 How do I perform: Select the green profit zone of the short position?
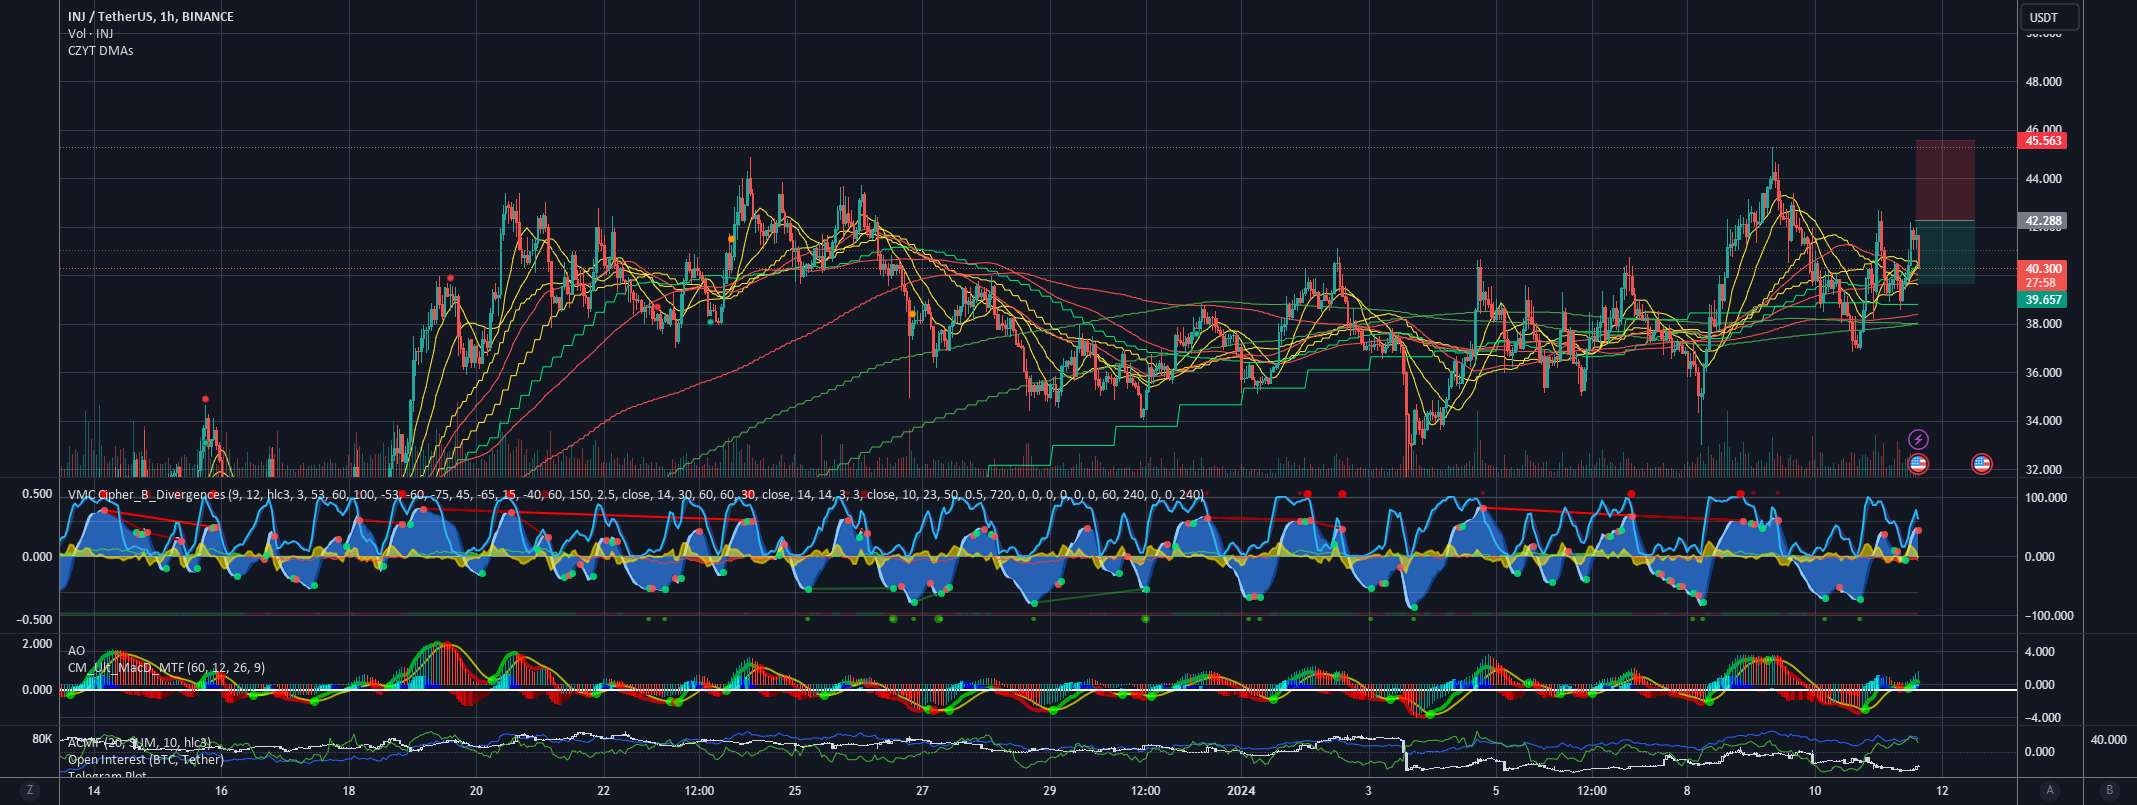pos(1945,252)
